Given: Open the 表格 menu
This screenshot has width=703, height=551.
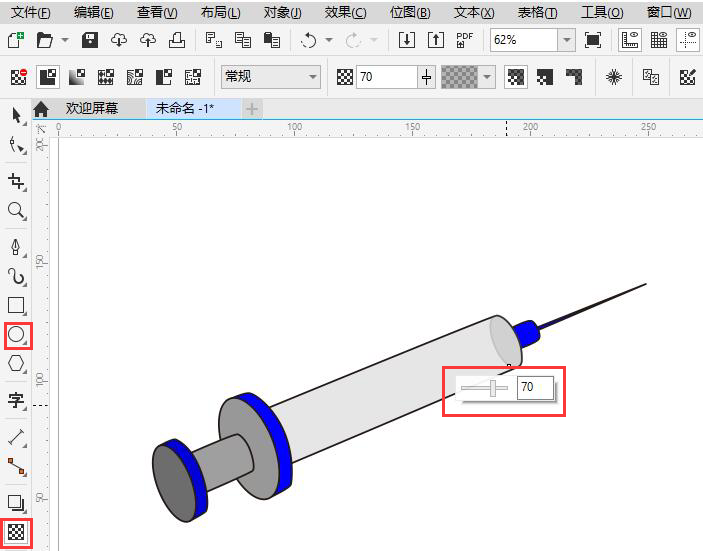Looking at the screenshot, I should (538, 13).
